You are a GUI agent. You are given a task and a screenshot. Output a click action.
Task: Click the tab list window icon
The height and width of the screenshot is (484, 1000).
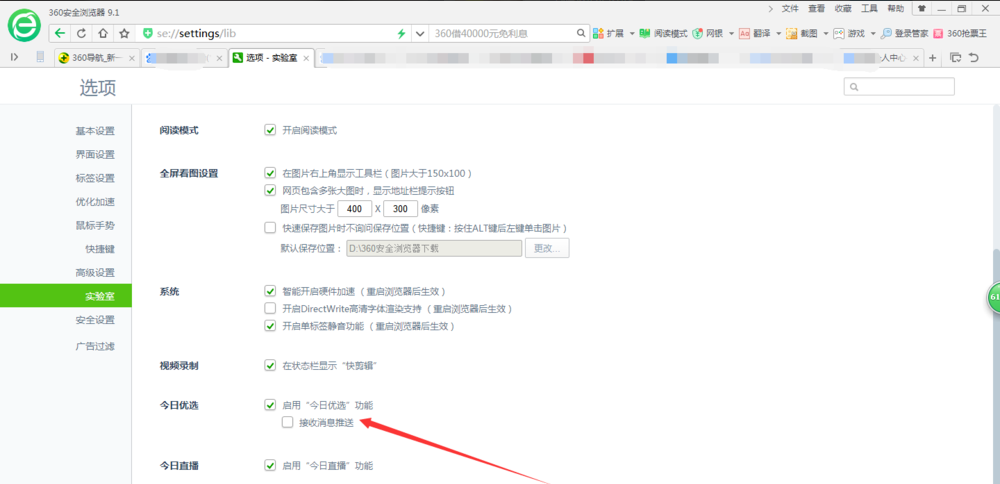coord(955,58)
